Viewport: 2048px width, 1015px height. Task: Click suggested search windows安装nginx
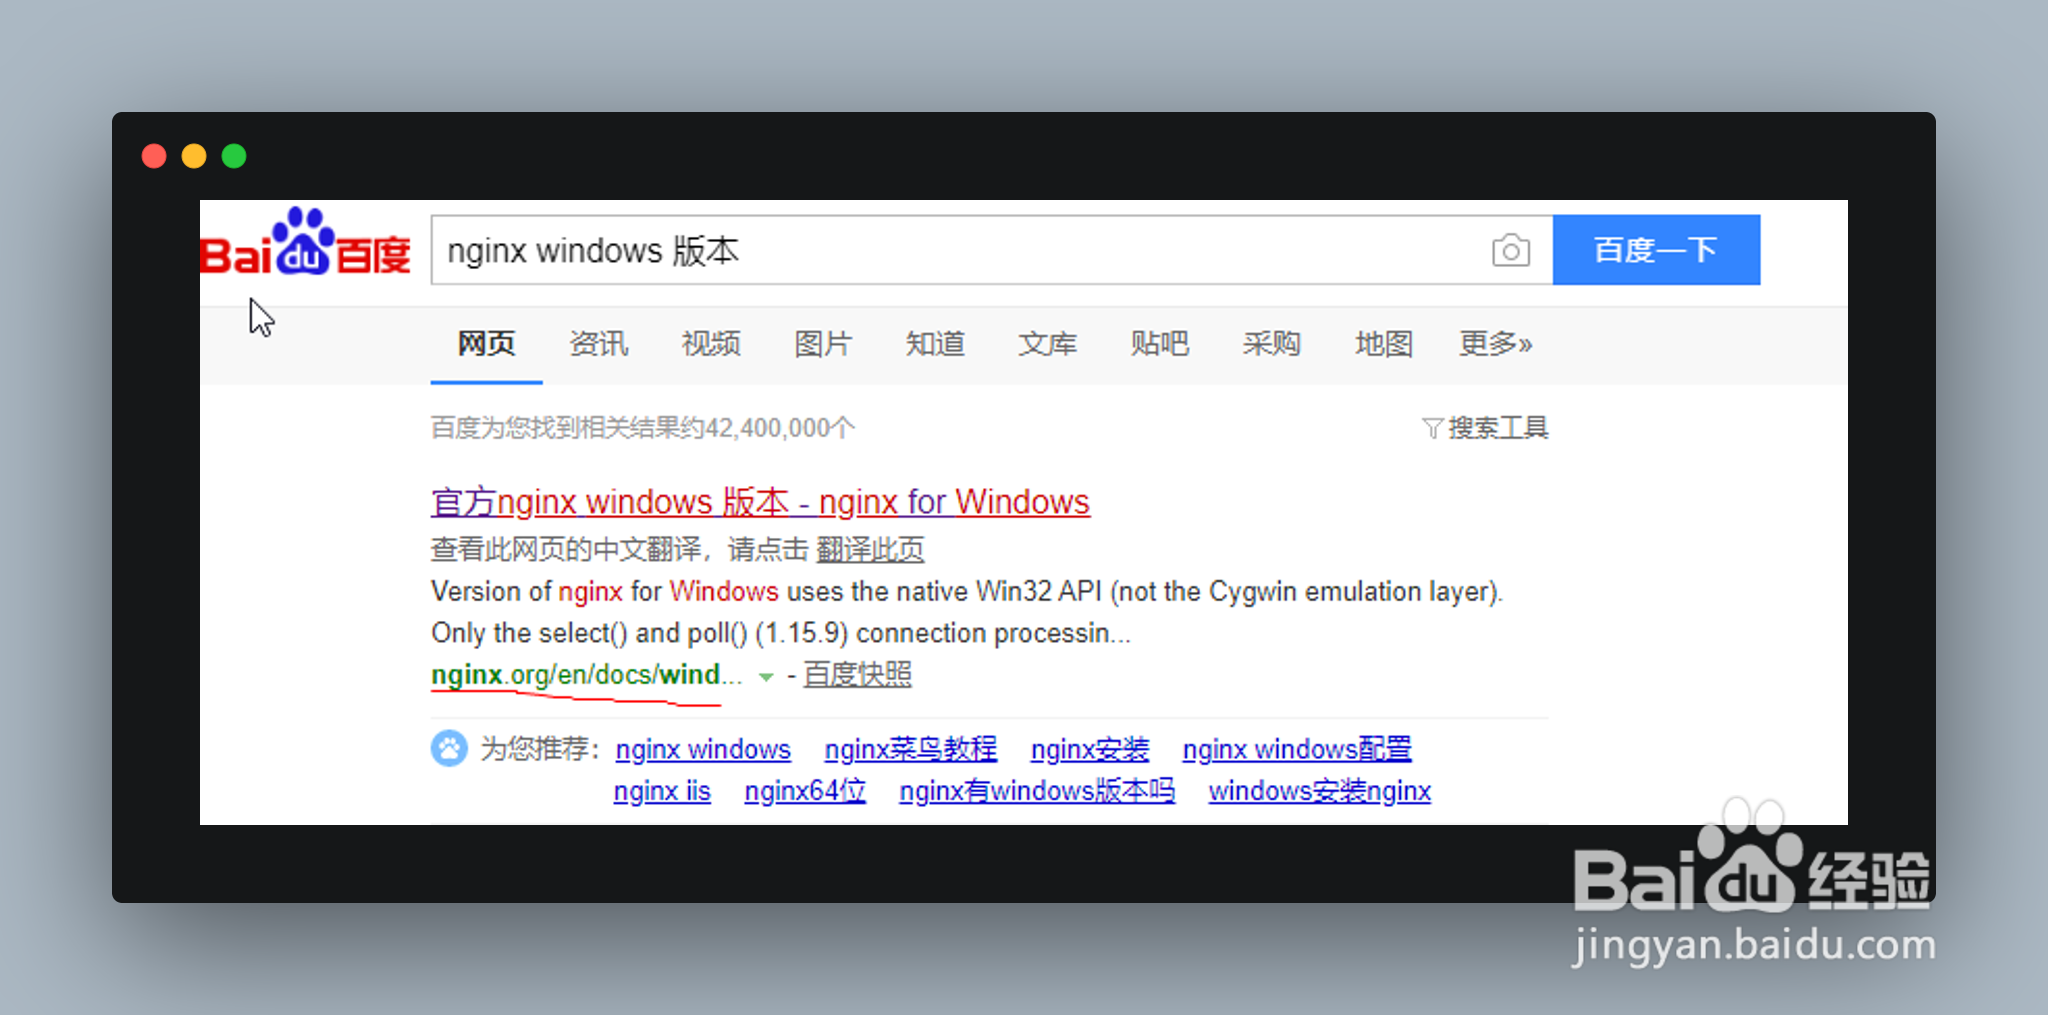coord(1320,791)
